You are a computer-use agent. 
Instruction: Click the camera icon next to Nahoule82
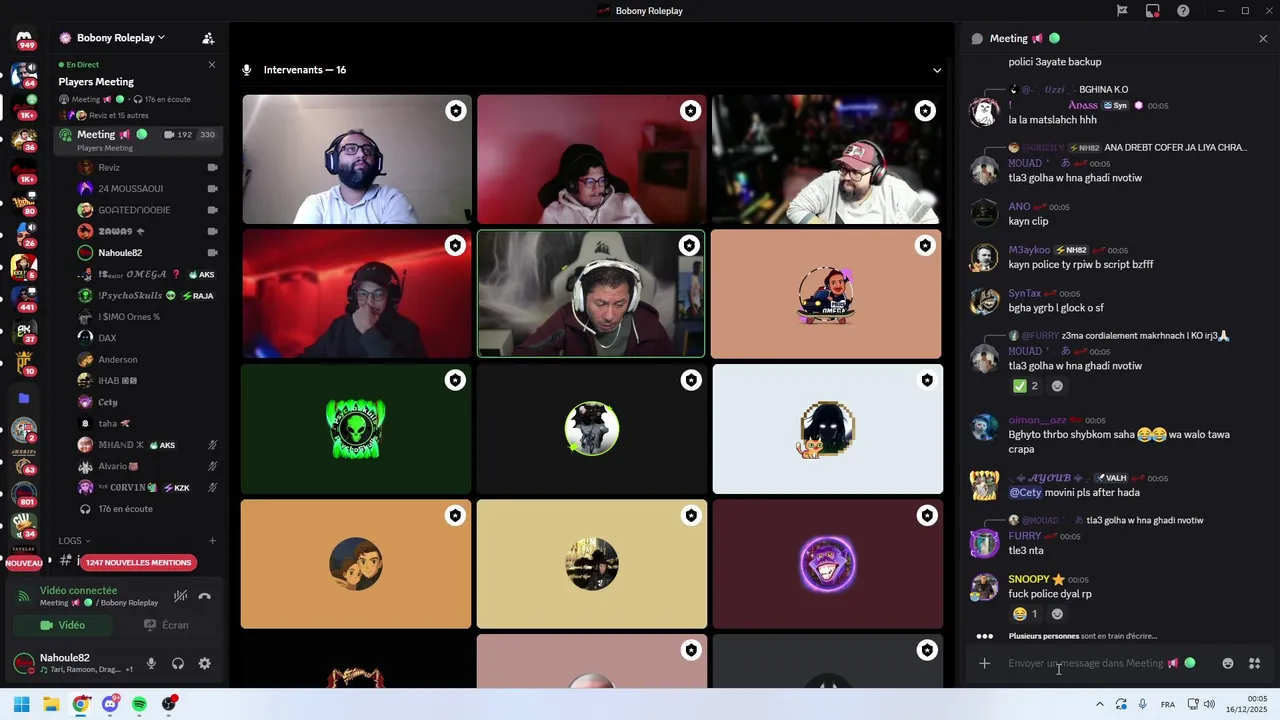(212, 253)
